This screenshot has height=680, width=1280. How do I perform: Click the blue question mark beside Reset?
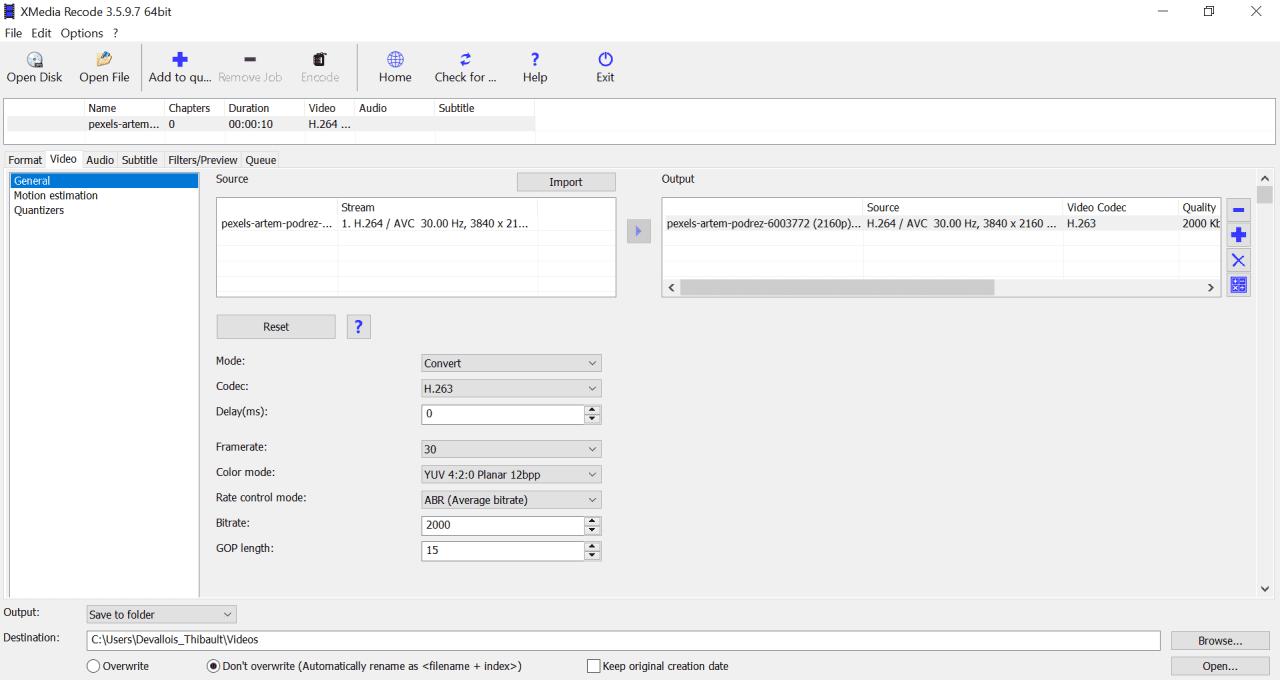click(358, 327)
